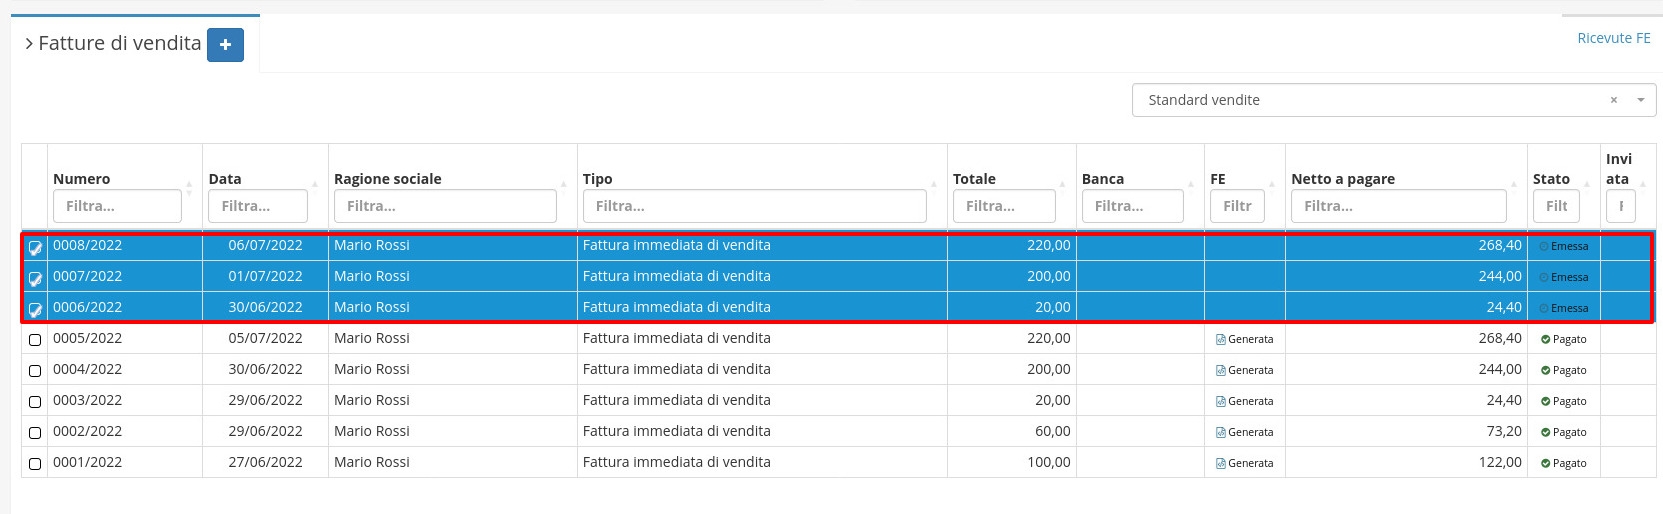This screenshot has height=514, width=1663.
Task: Click the Generata file icon for 0003/2022
Action: pos(1220,402)
